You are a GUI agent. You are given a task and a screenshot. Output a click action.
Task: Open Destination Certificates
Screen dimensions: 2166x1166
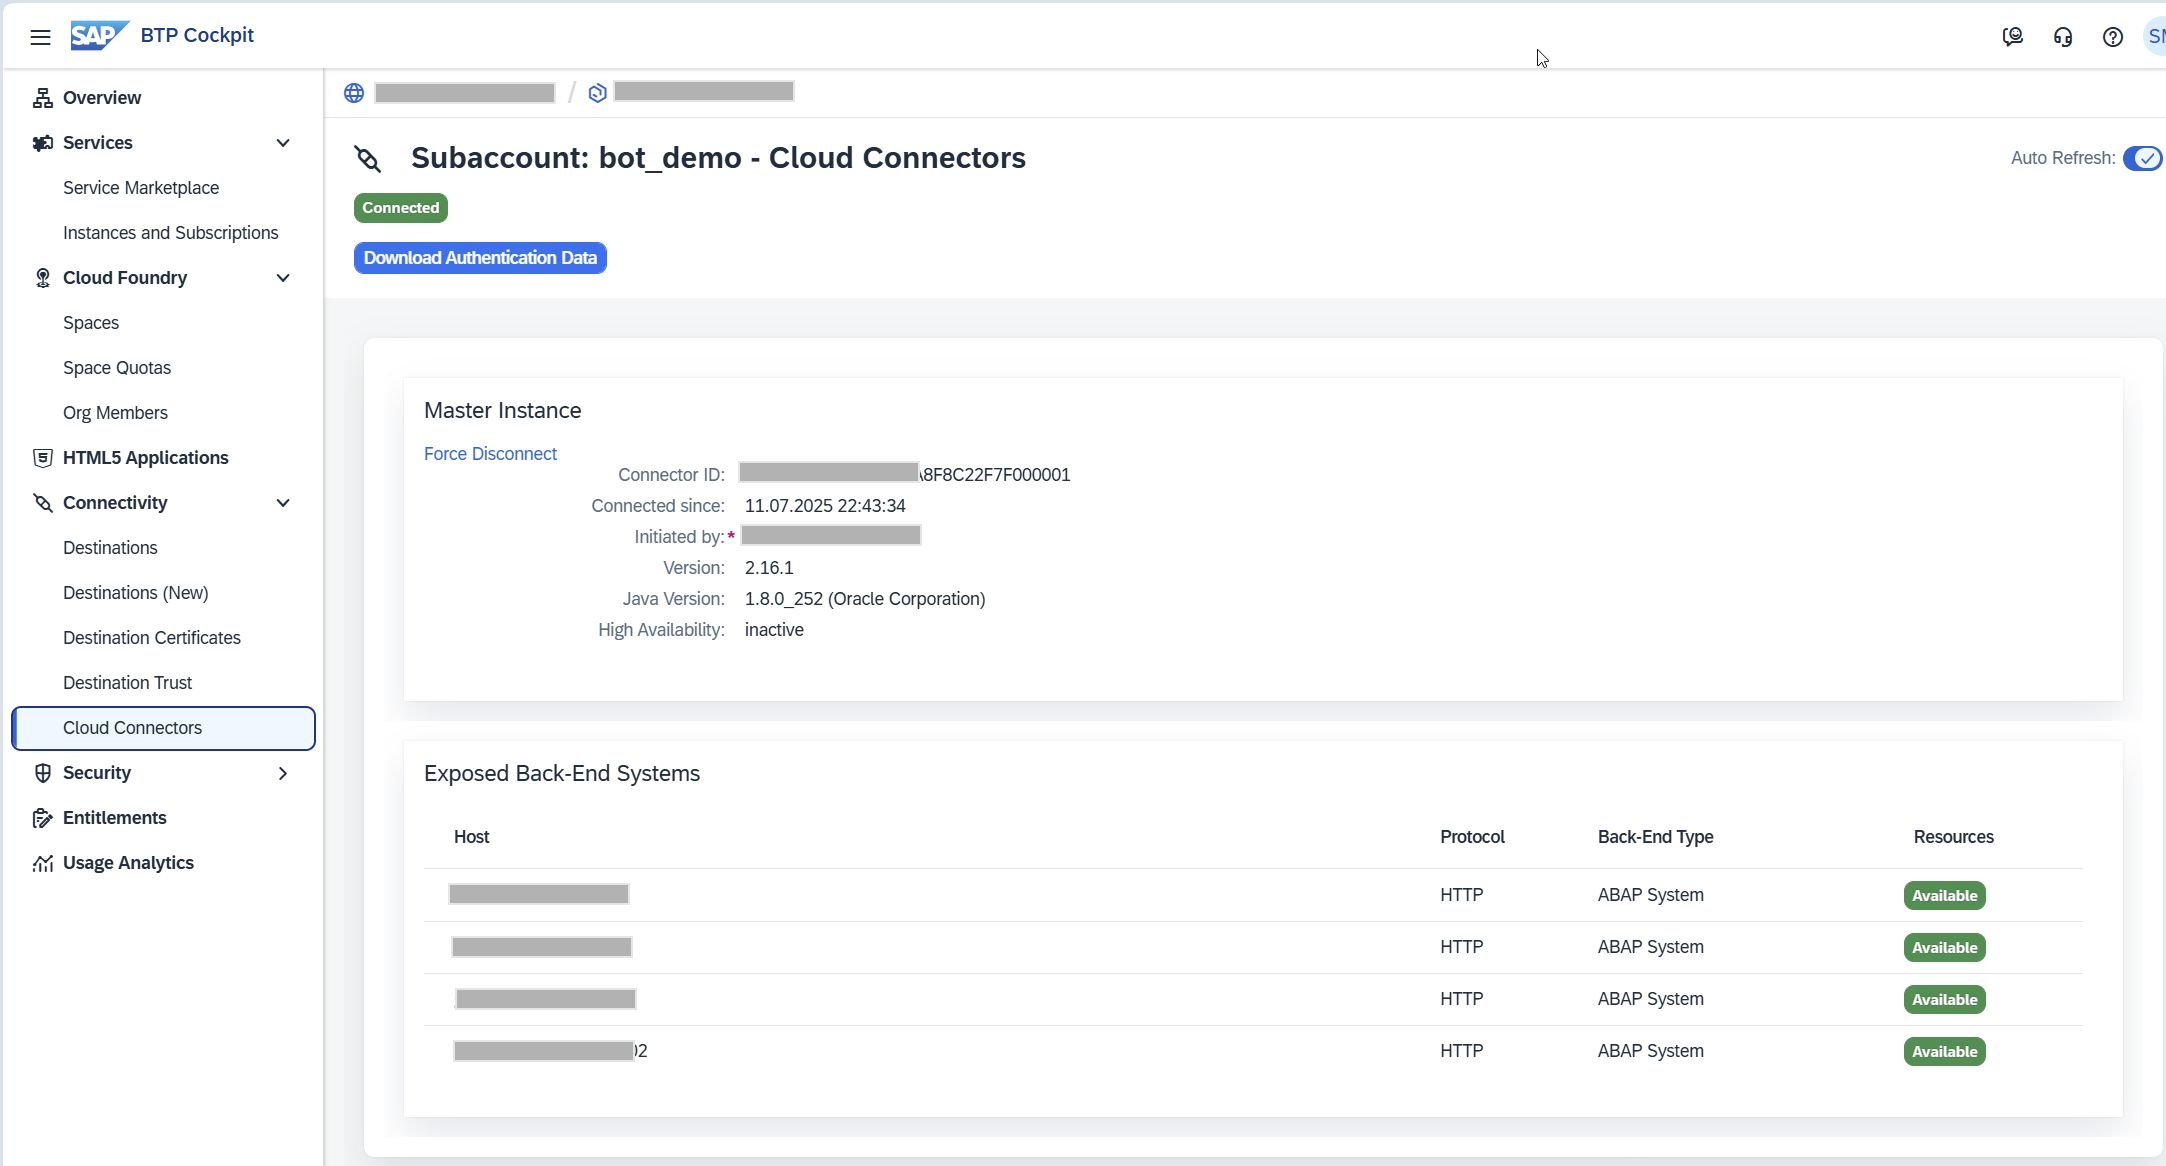(x=152, y=638)
